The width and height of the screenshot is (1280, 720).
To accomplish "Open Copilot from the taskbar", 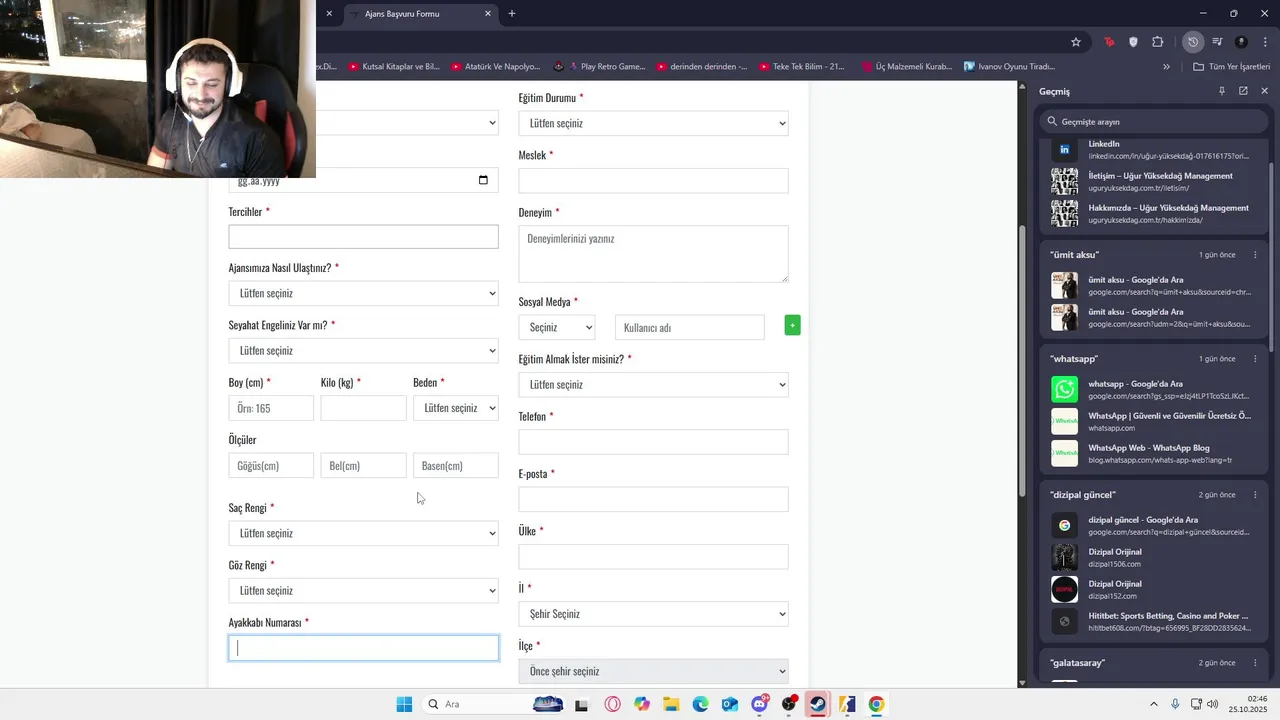I will [642, 704].
